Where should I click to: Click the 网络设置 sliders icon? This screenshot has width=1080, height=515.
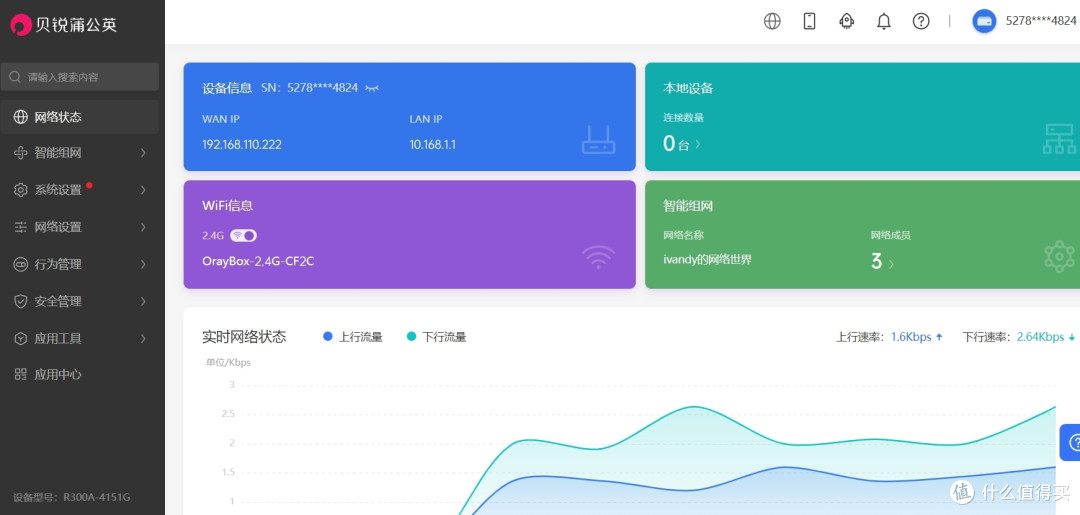click(x=21, y=227)
